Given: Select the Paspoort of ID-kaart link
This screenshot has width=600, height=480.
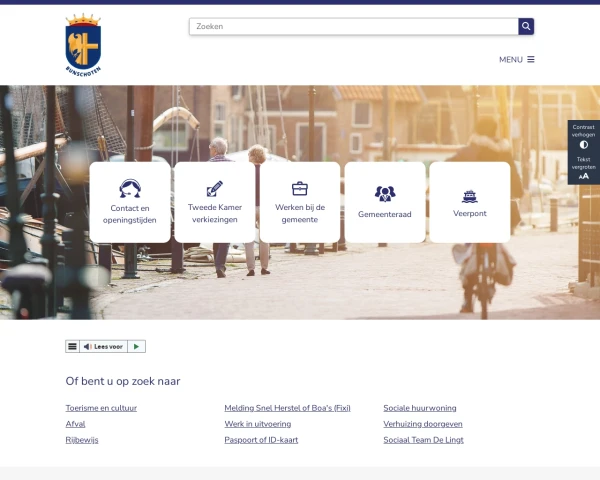Looking at the screenshot, I should 261,440.
